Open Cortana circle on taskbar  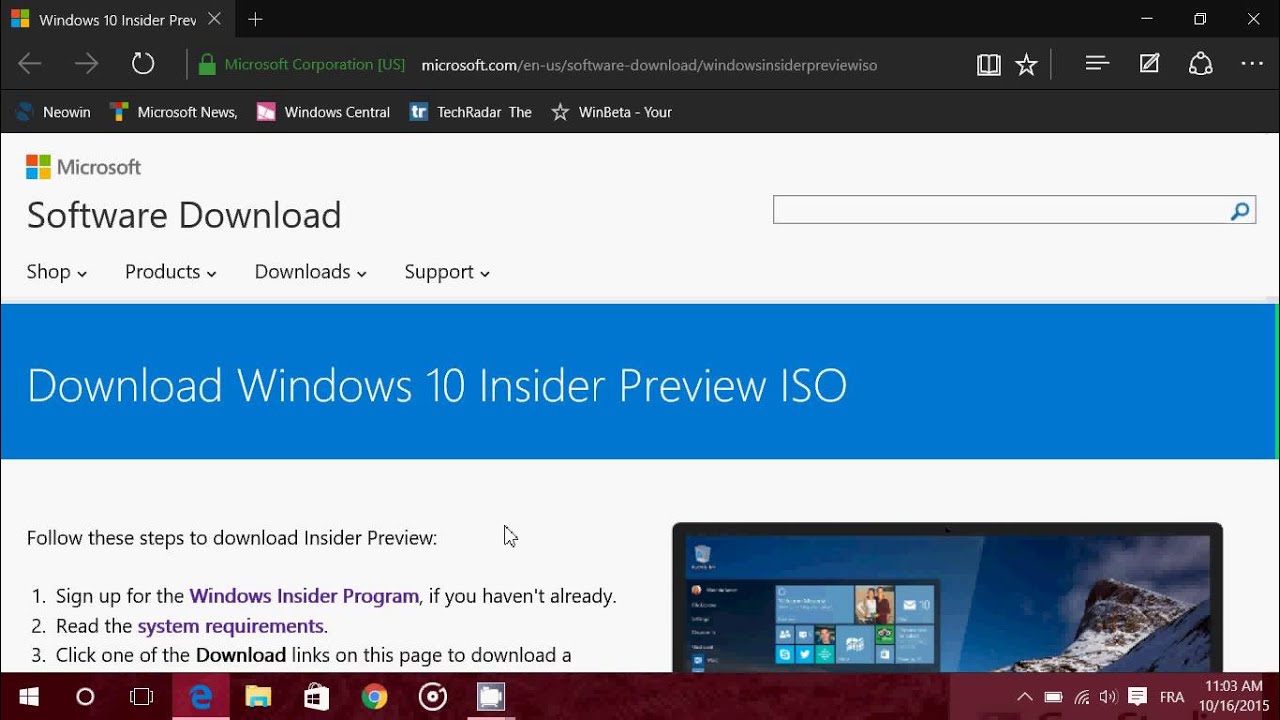(85, 697)
